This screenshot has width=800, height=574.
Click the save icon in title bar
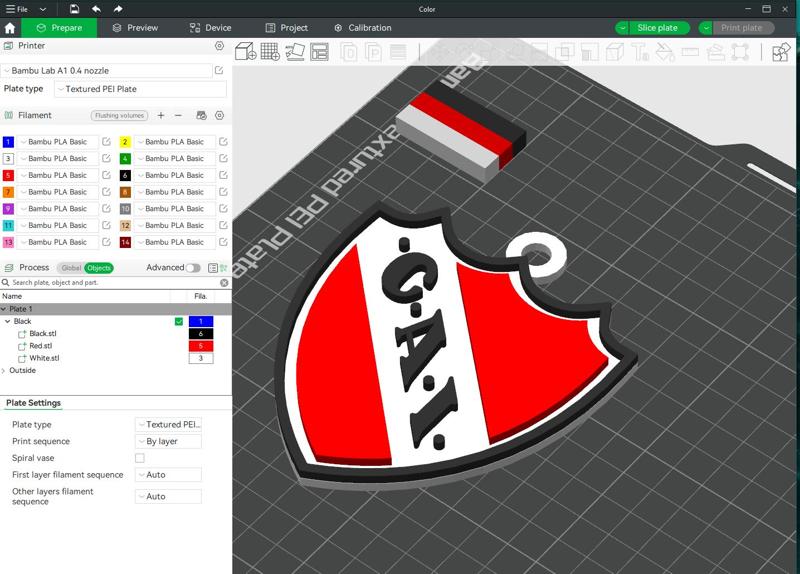point(74,9)
